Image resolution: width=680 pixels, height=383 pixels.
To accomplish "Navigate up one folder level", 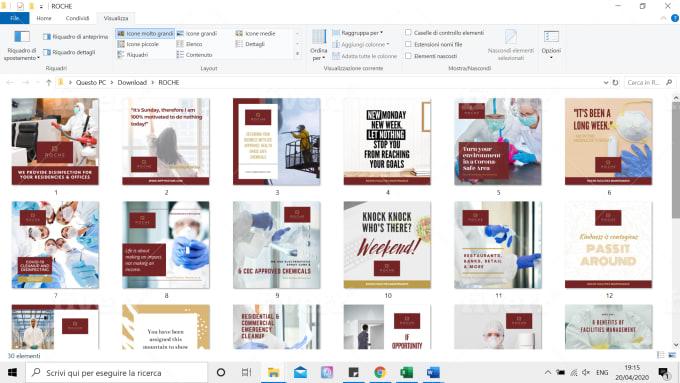I will point(49,82).
